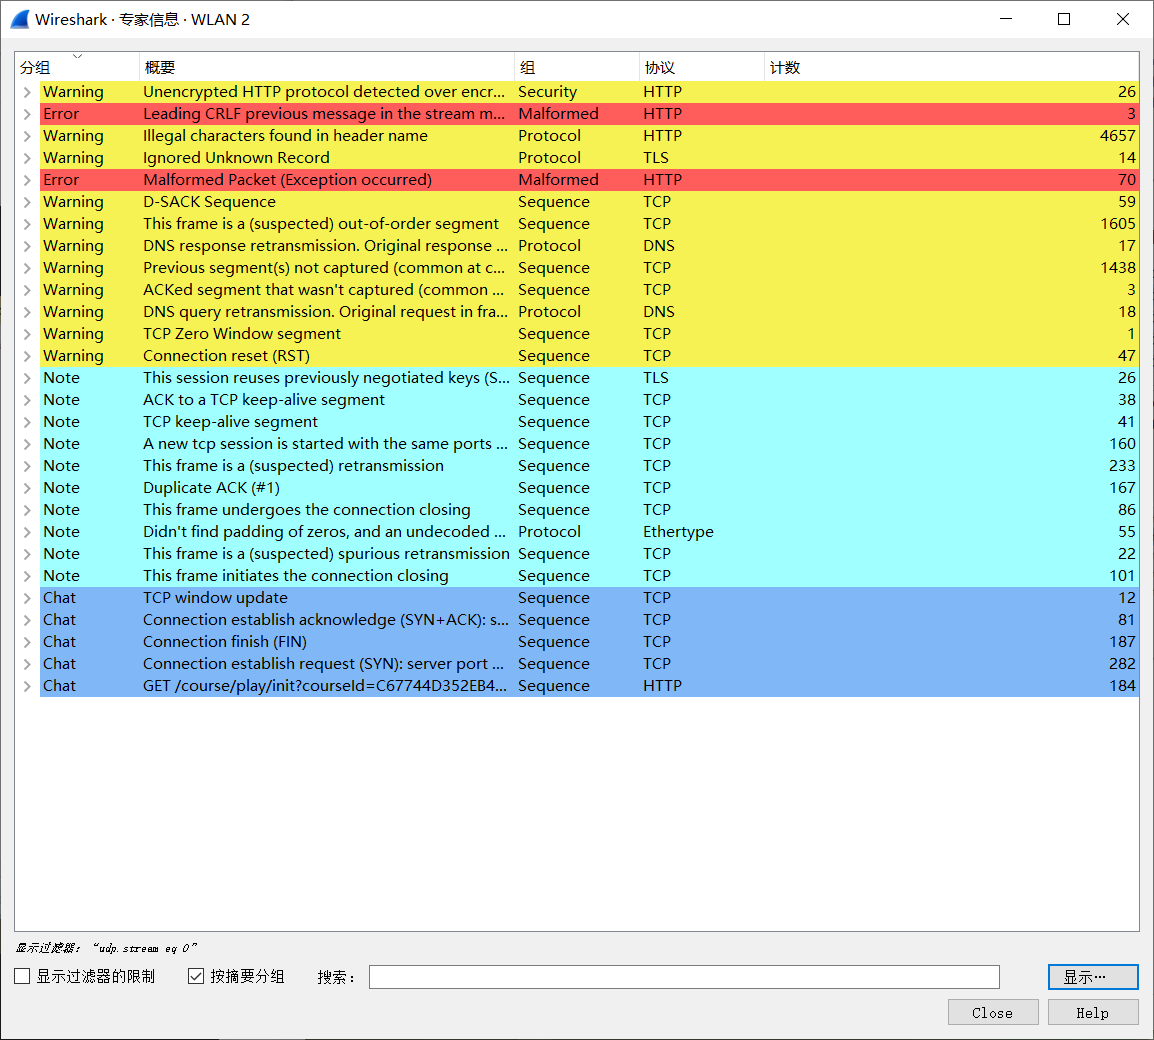The height and width of the screenshot is (1040, 1154).
Task: Select the 'Didn't find padding of zeros' row
Action: [589, 532]
